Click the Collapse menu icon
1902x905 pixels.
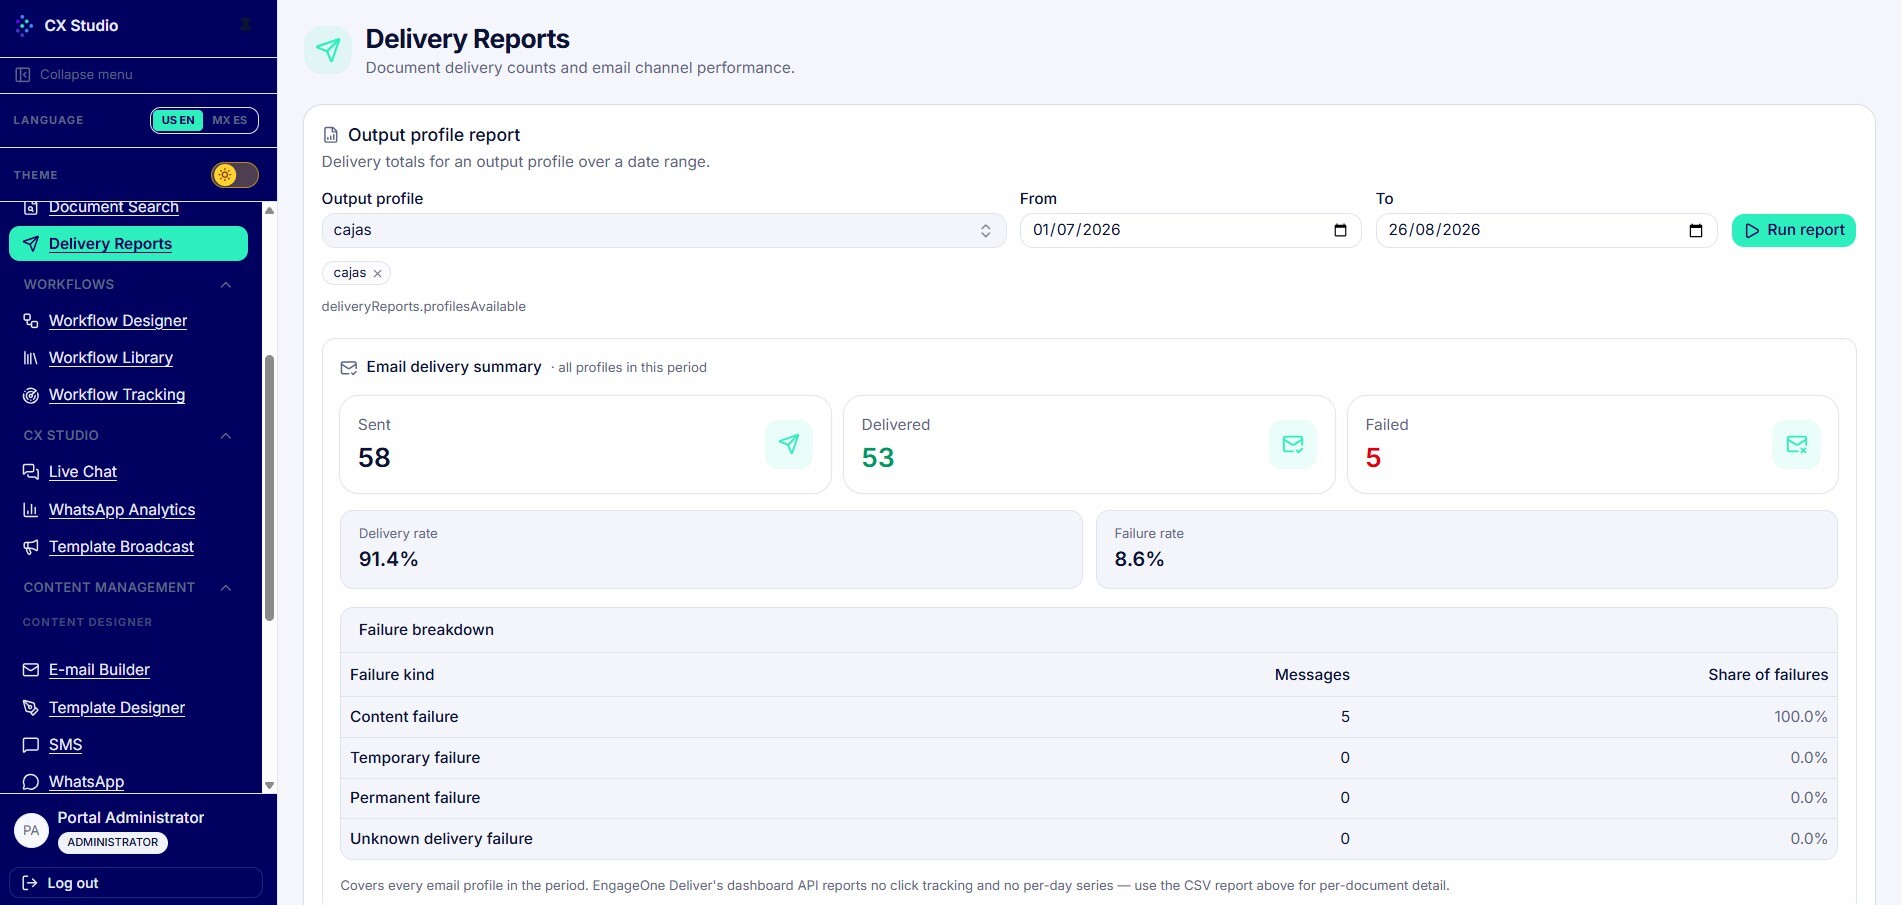[x=22, y=75]
